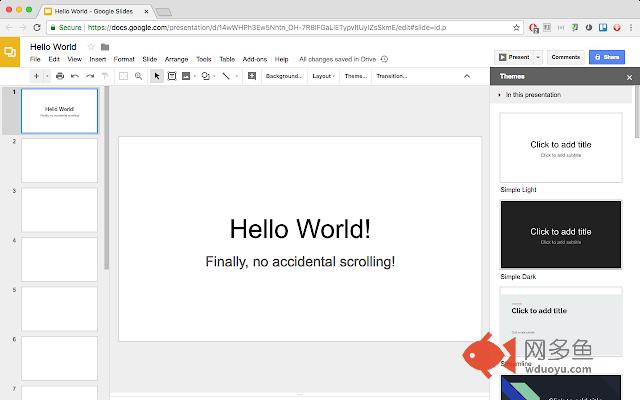This screenshot has width=640, height=400.
Task: Click the Insert image icon
Action: click(x=187, y=76)
